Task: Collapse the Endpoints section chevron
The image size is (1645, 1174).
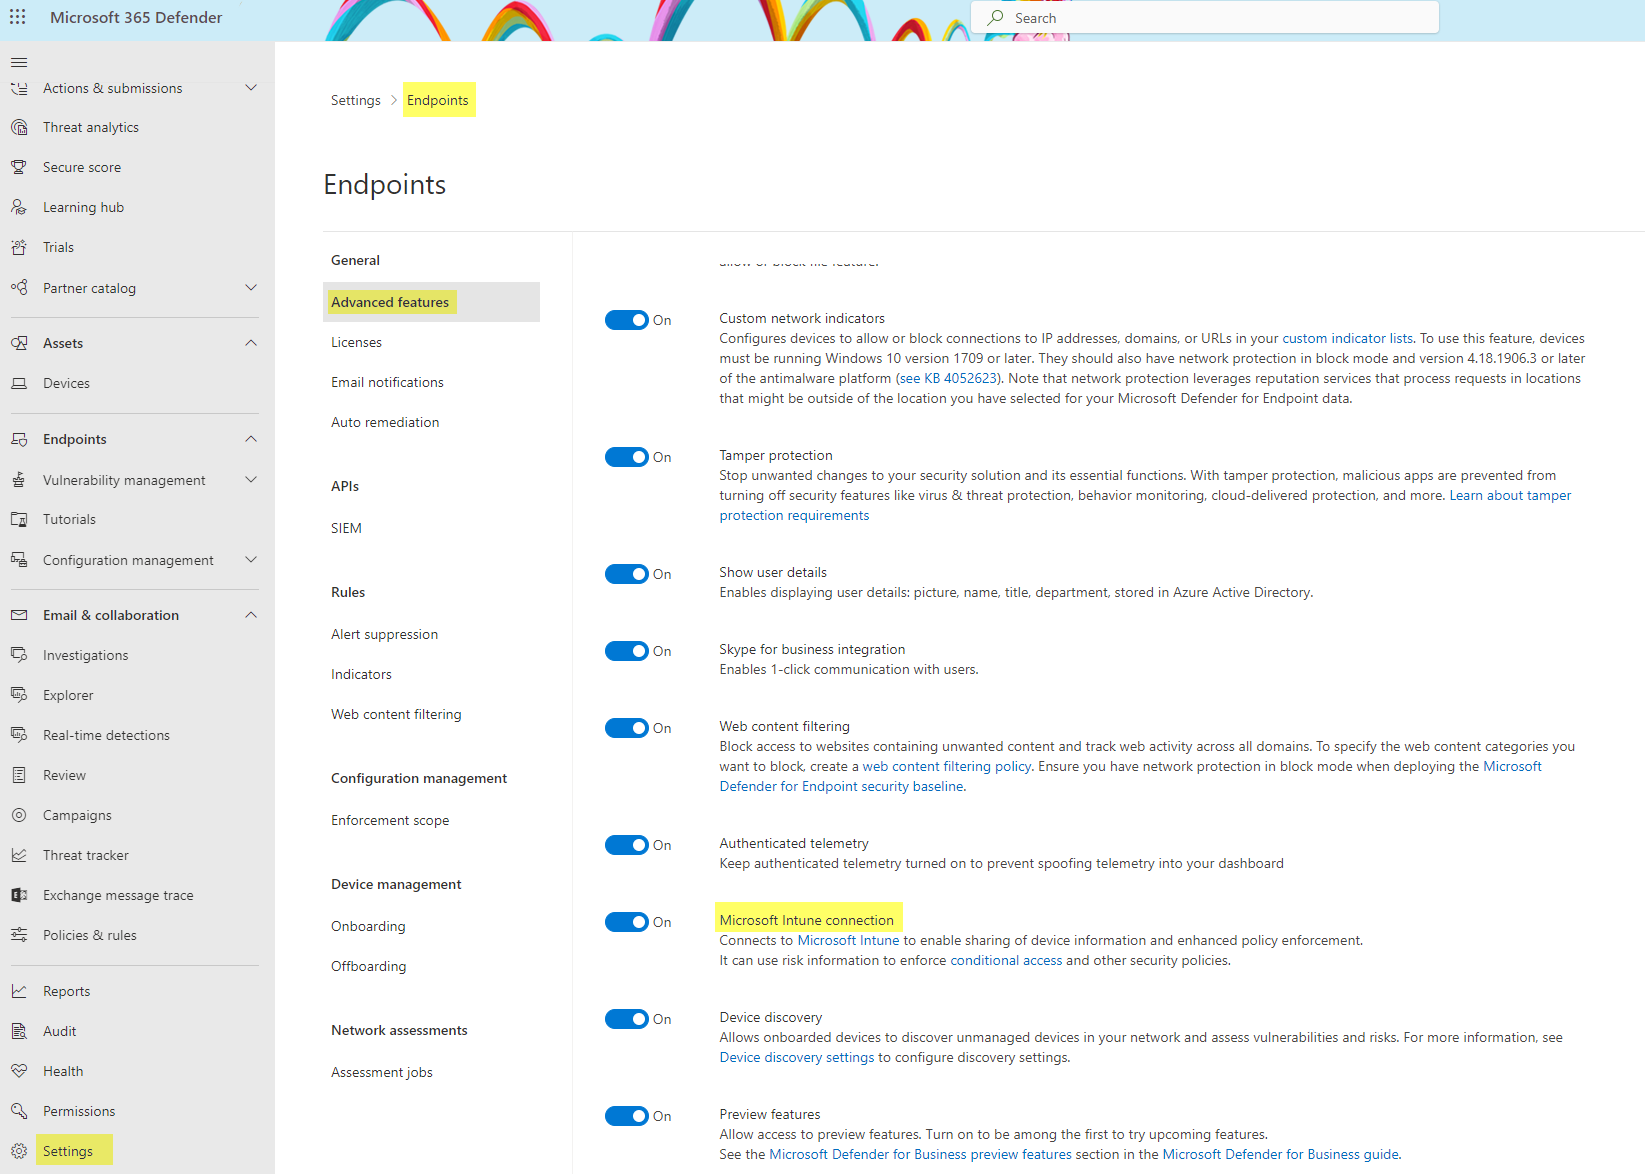Action: point(251,439)
